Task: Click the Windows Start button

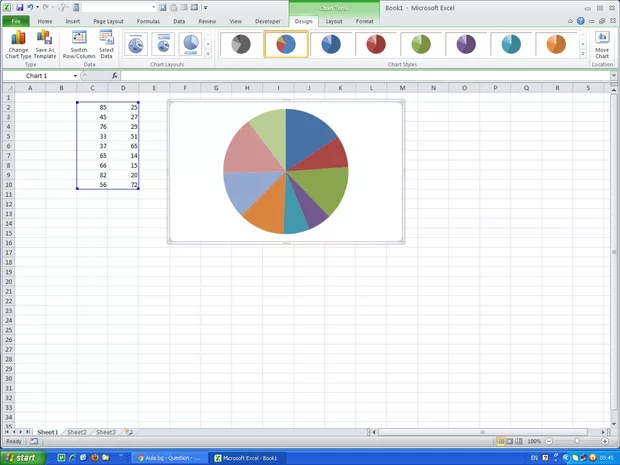Action: pos(20,457)
